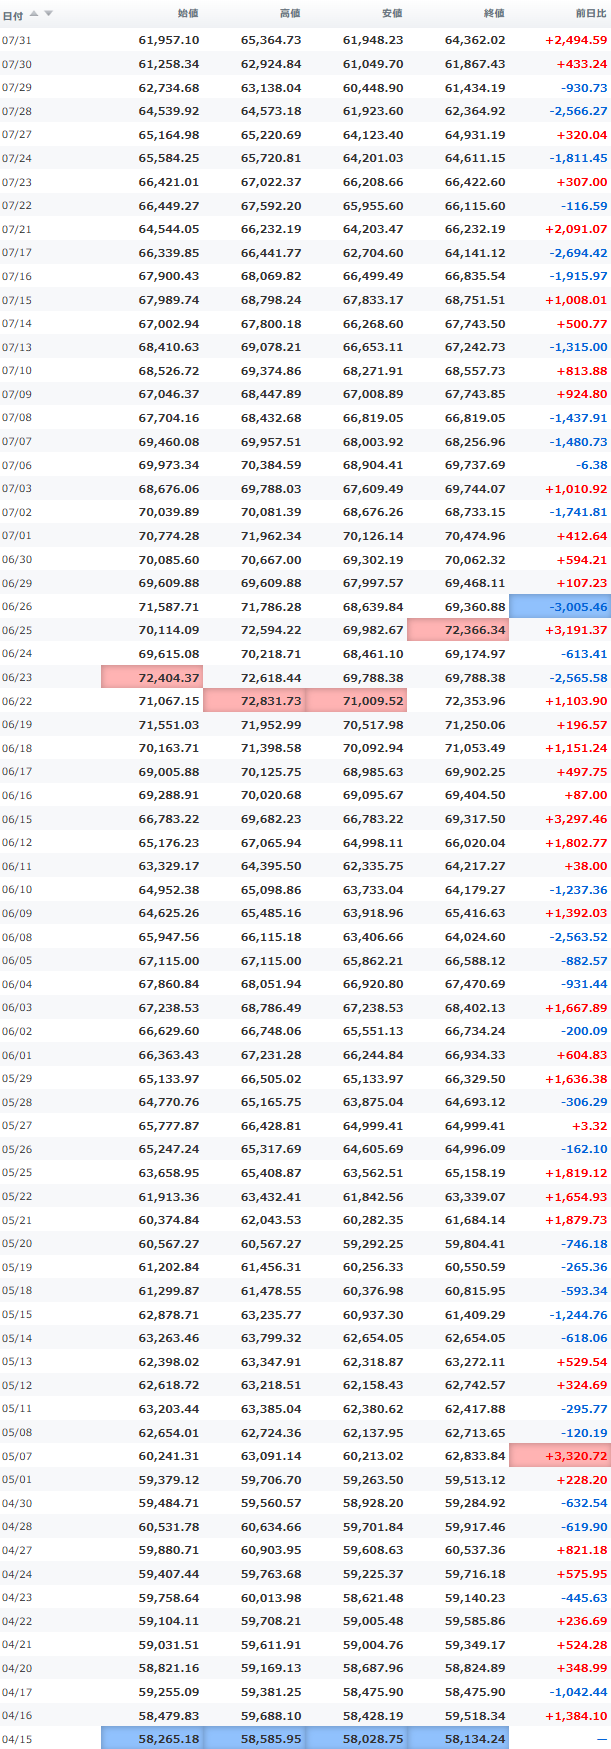The image size is (611, 1749).
Task: Click the 07/29 date cell
Action: click(17, 87)
